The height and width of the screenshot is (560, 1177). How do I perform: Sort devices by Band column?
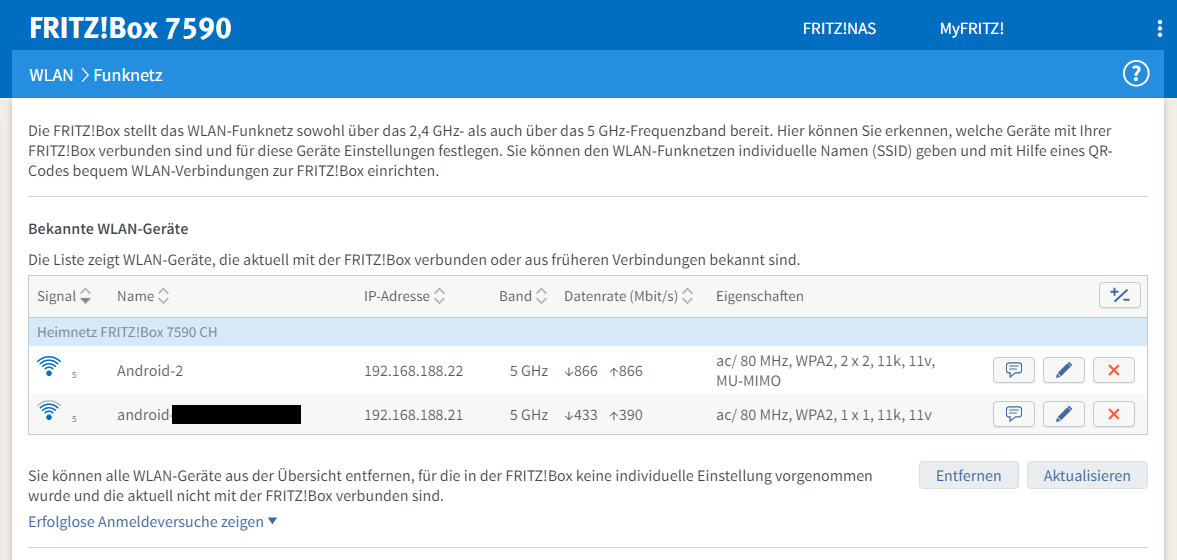pyautogui.click(x=523, y=297)
